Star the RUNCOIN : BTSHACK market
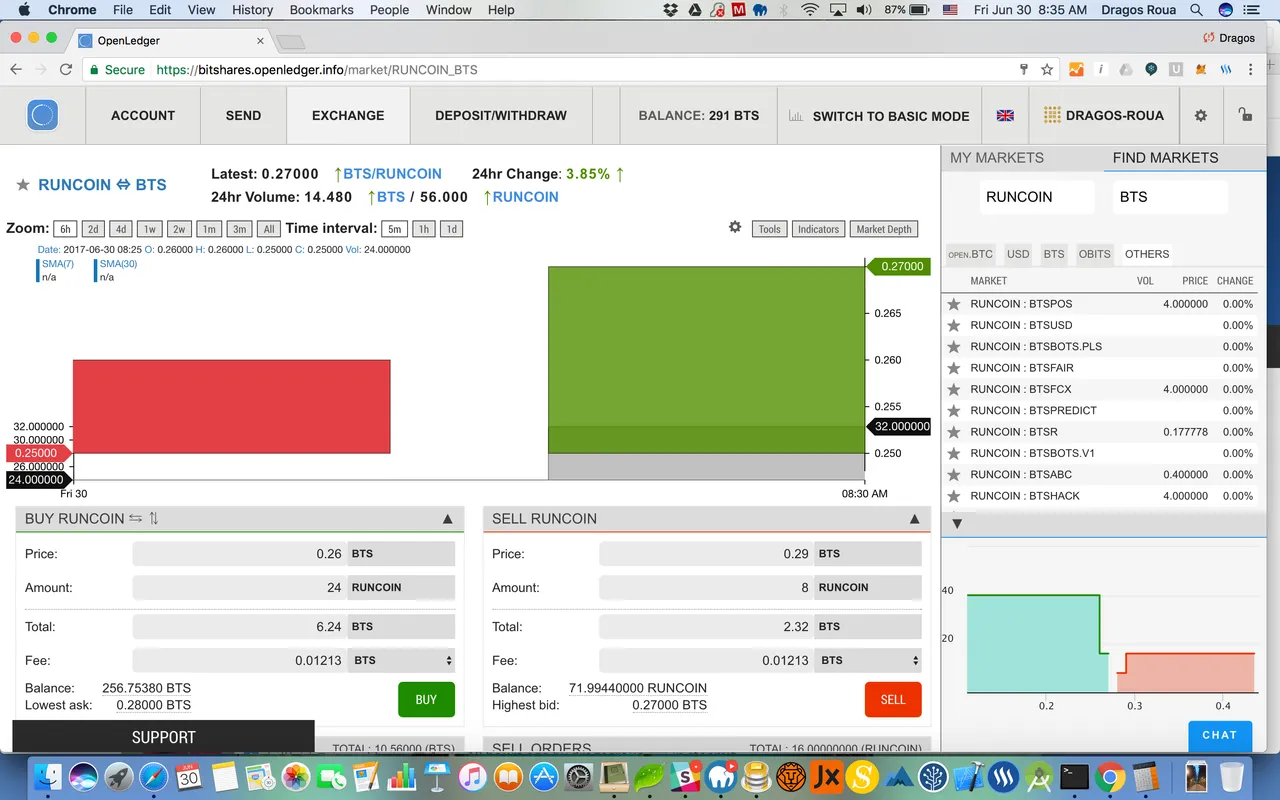1280x800 pixels. pos(954,496)
